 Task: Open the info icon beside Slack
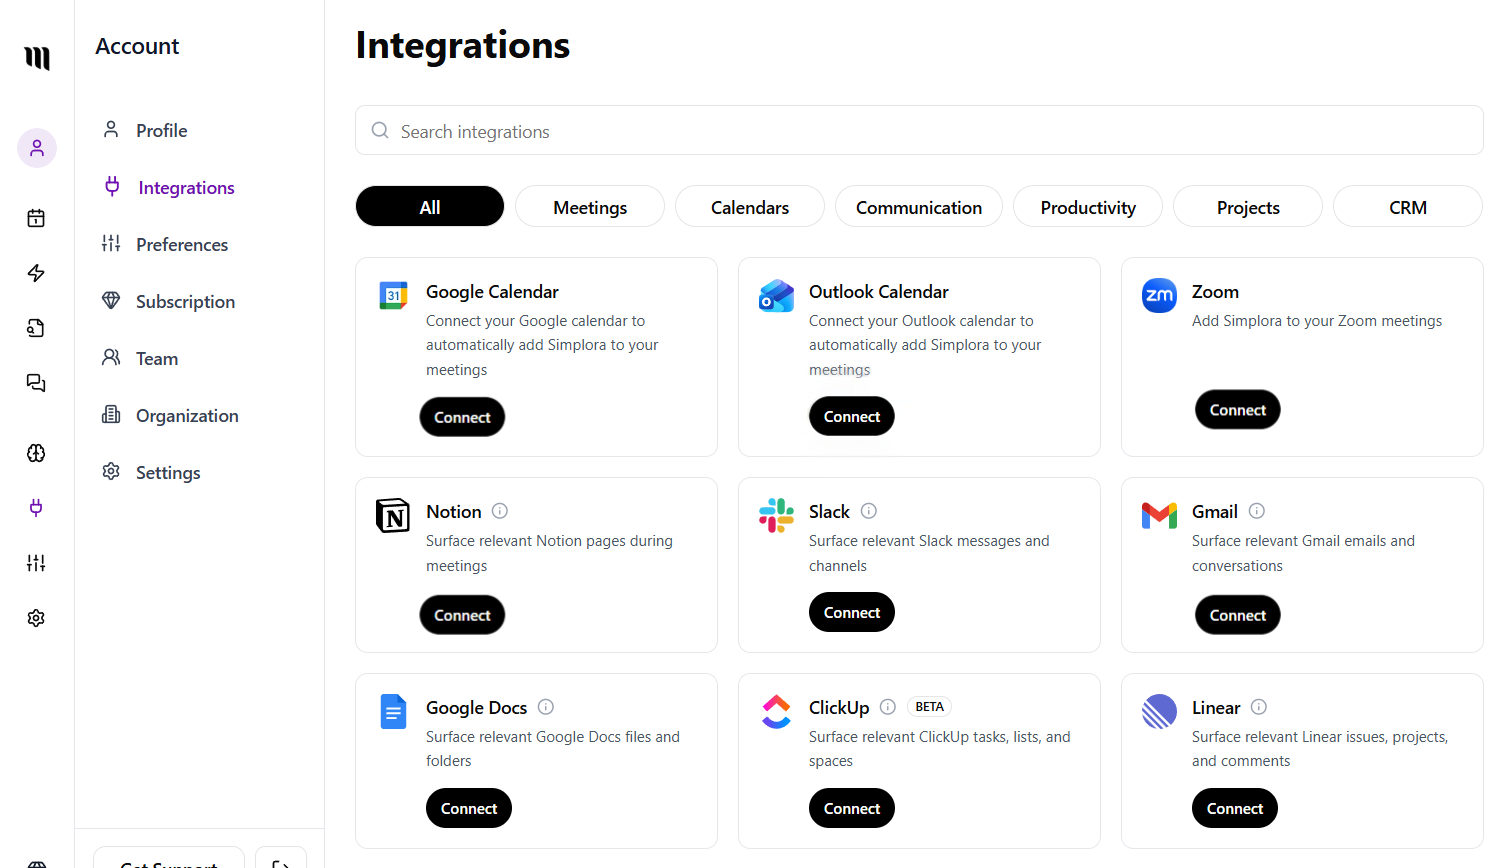(868, 511)
